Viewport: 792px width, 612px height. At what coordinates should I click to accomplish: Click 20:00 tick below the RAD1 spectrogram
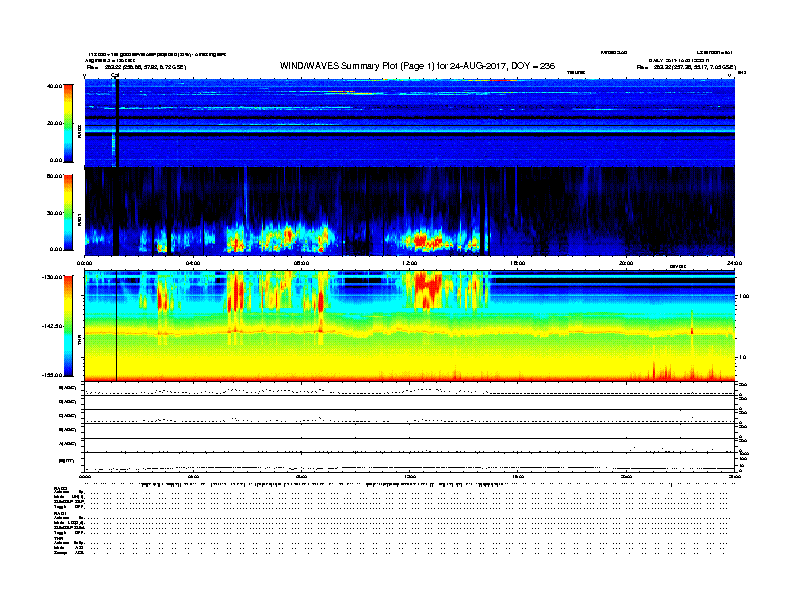pyautogui.click(x=626, y=263)
